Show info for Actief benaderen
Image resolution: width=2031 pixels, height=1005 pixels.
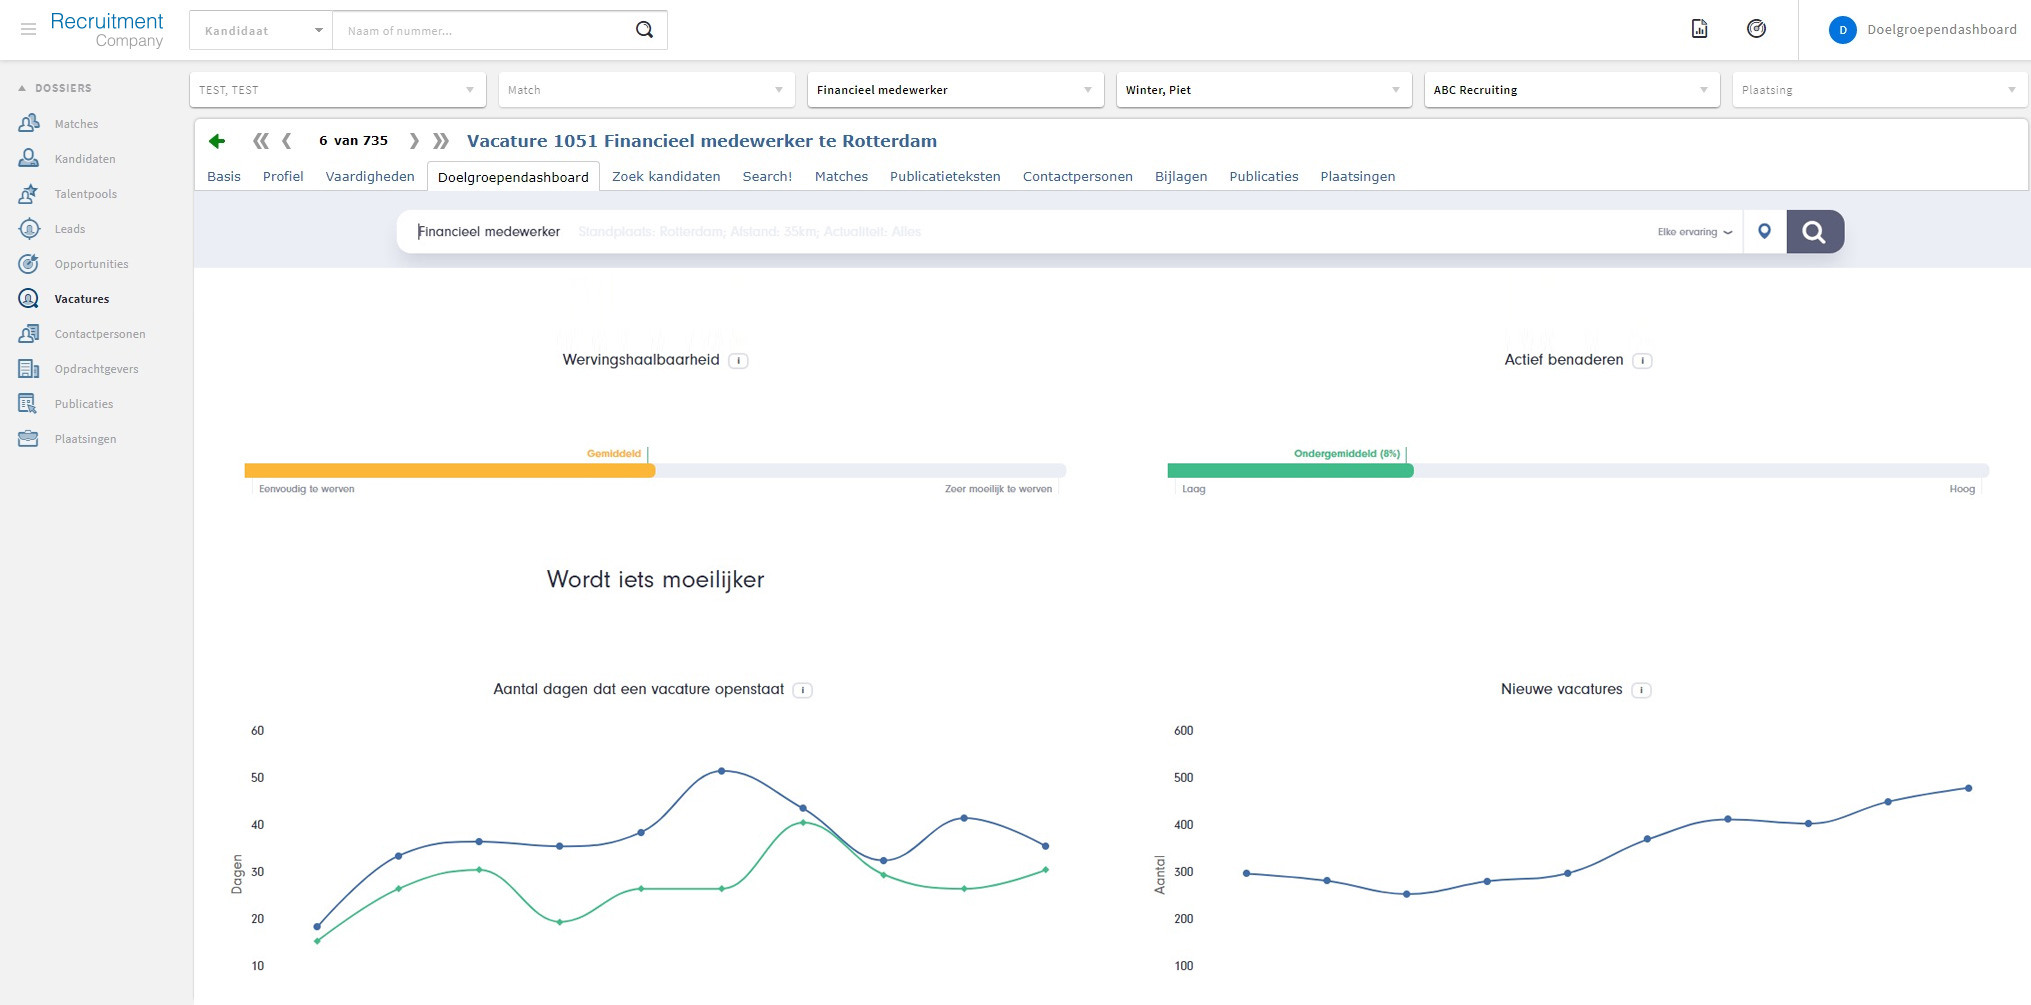[x=1642, y=361]
